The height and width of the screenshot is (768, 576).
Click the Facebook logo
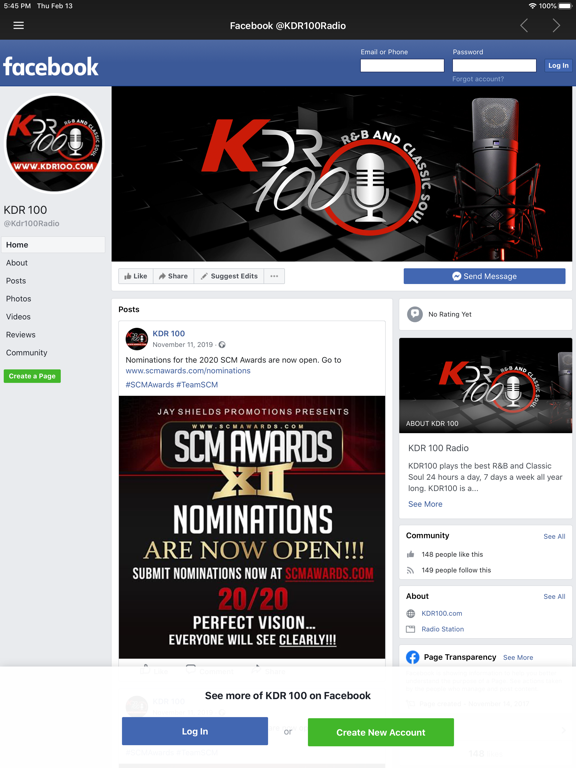pyautogui.click(x=51, y=66)
